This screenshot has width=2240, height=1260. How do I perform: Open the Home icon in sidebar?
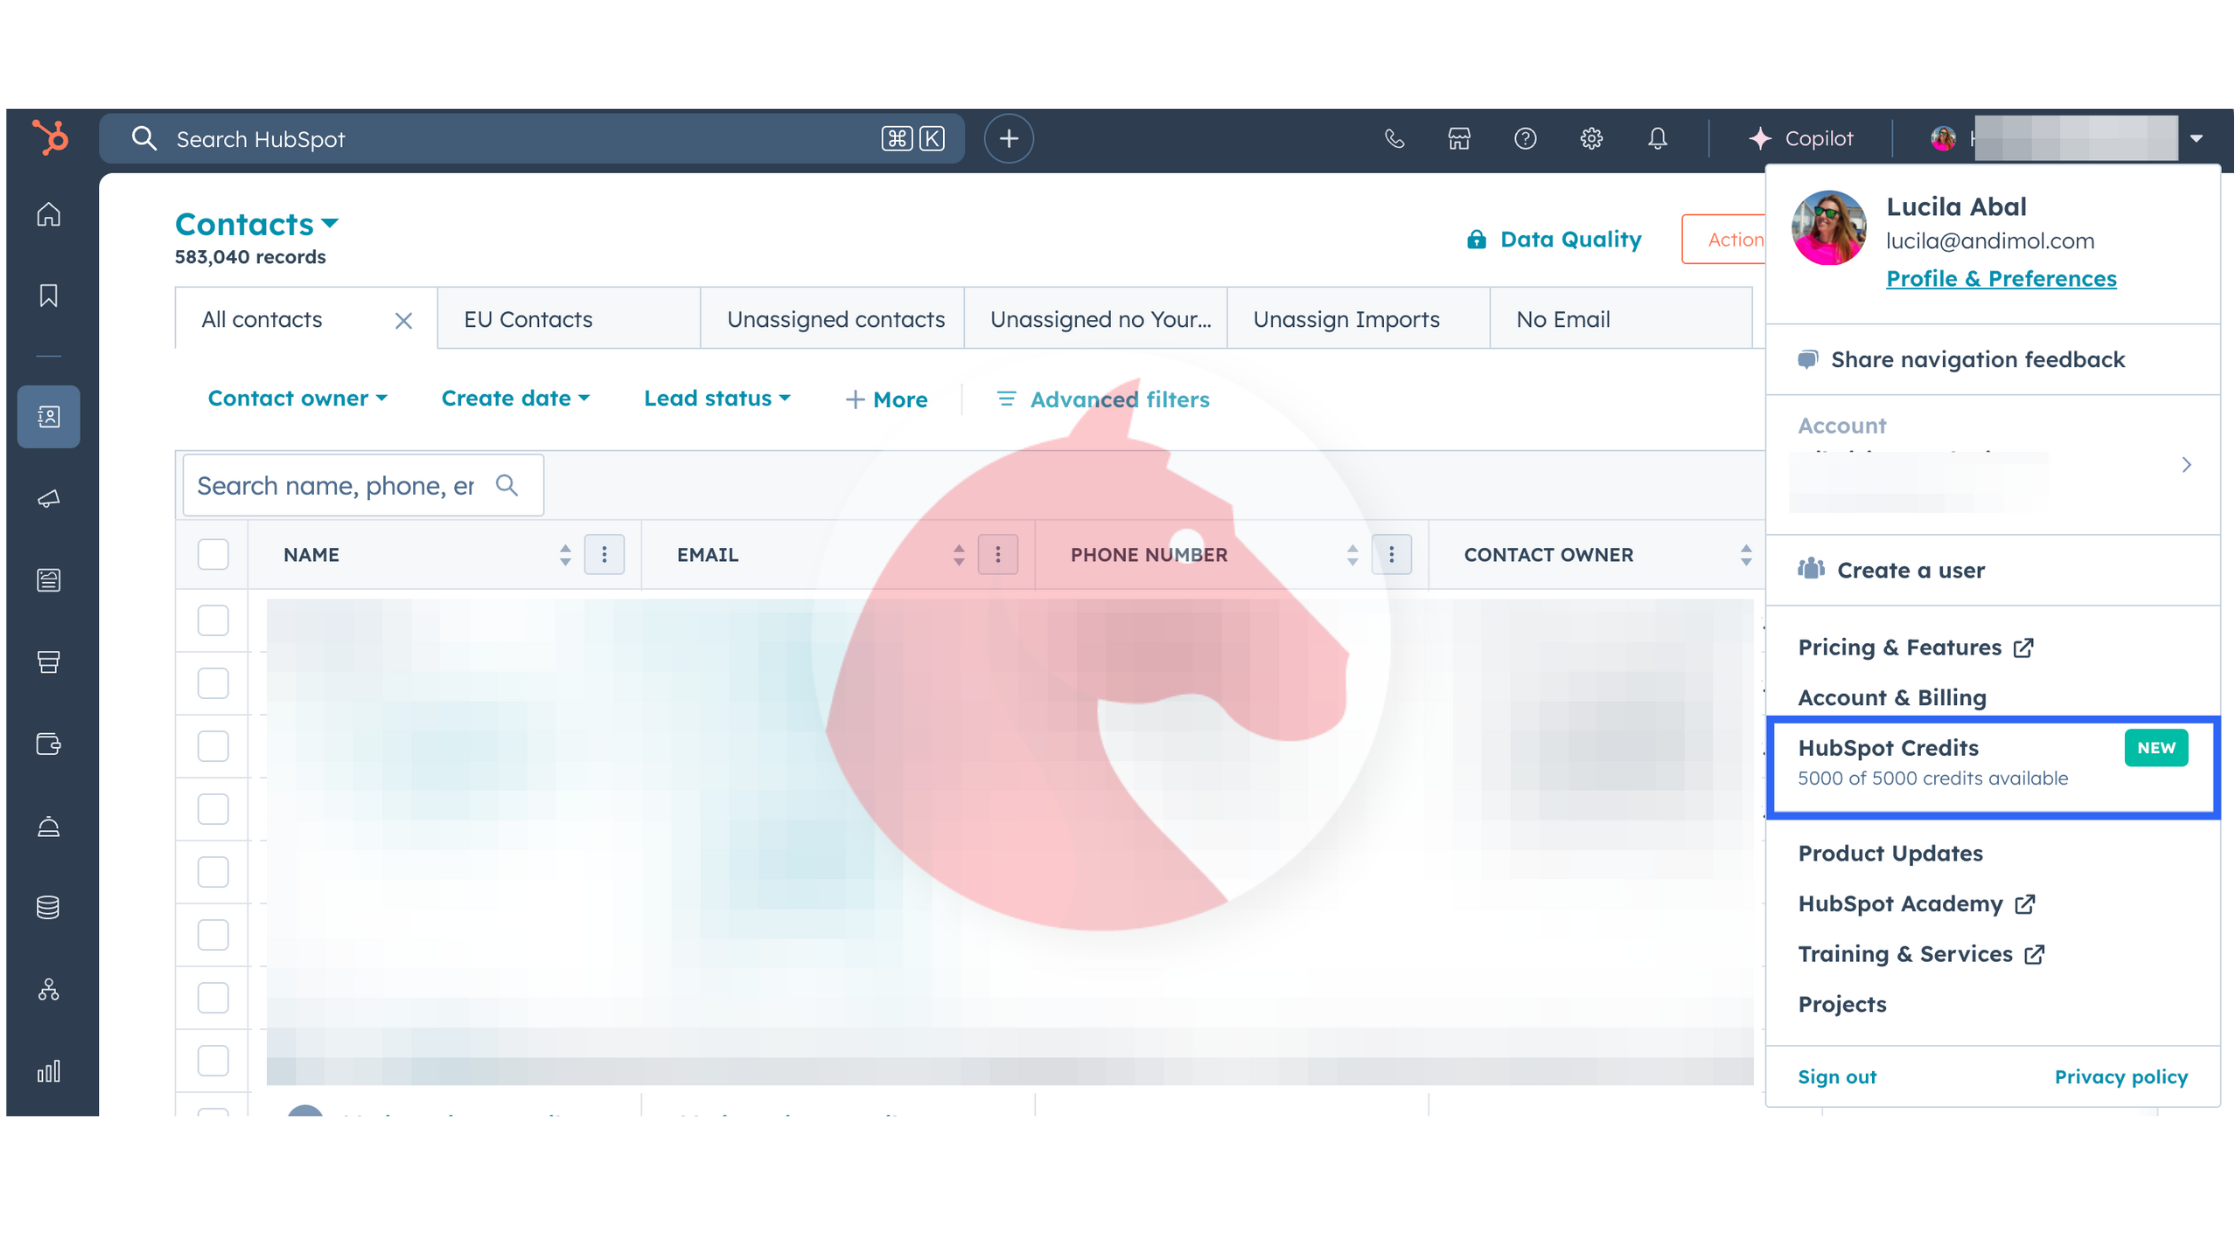(48, 214)
